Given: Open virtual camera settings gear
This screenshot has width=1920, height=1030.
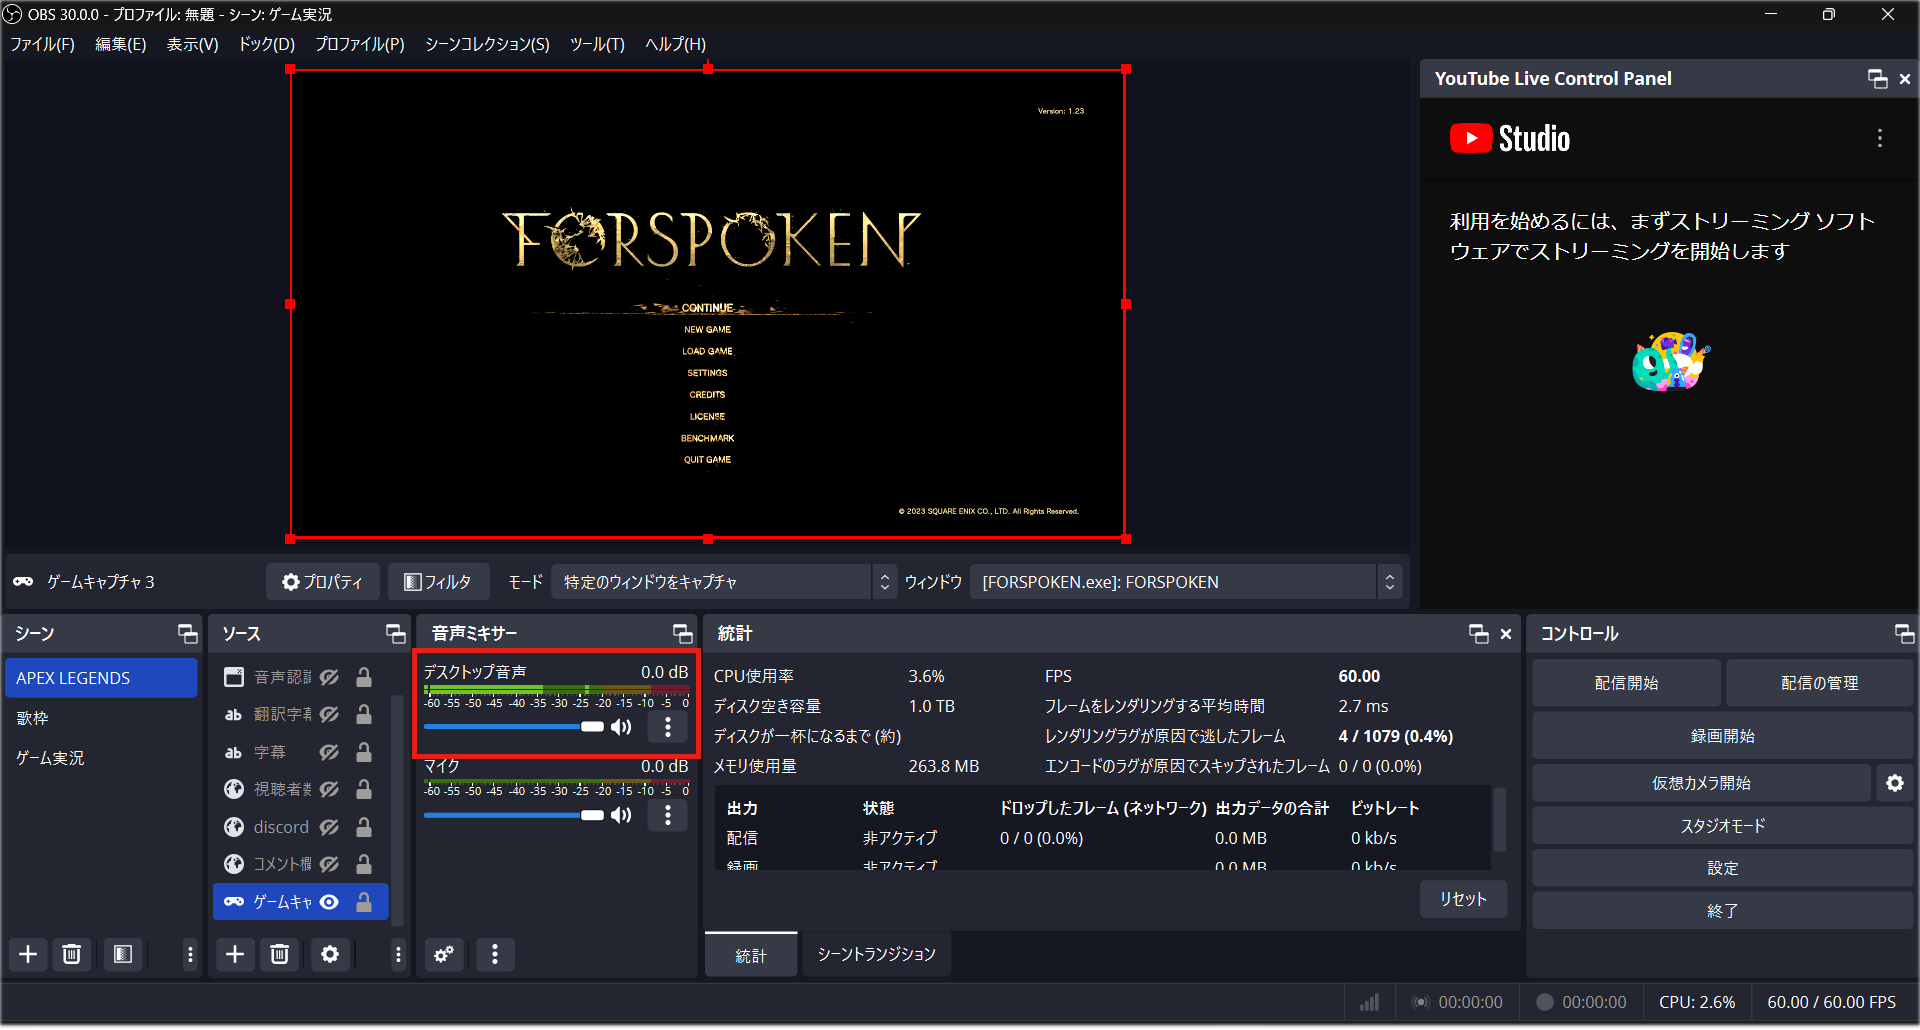Looking at the screenshot, I should point(1895,784).
